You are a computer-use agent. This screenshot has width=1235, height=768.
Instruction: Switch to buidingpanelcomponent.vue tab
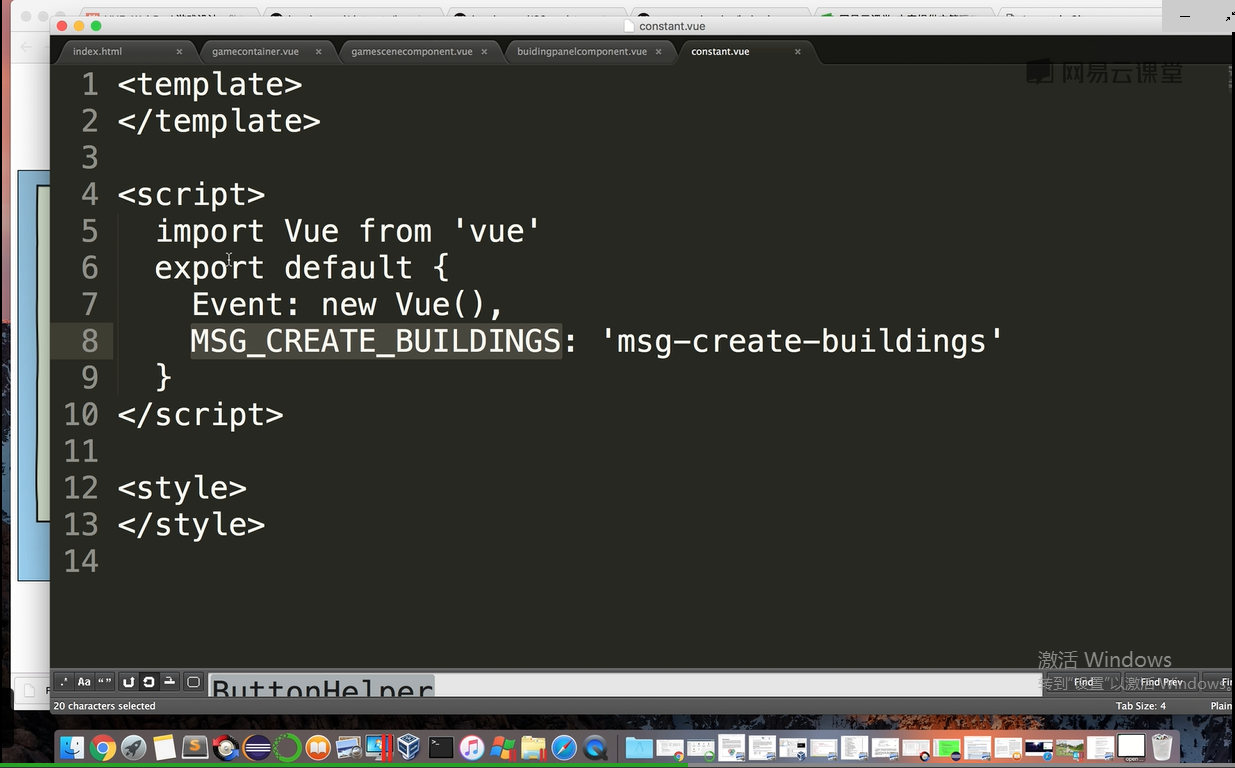pos(581,51)
